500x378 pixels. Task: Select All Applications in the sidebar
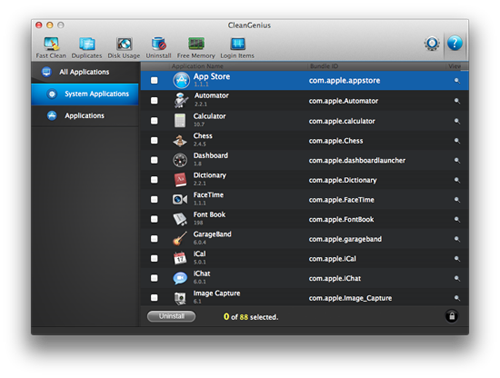coord(85,72)
